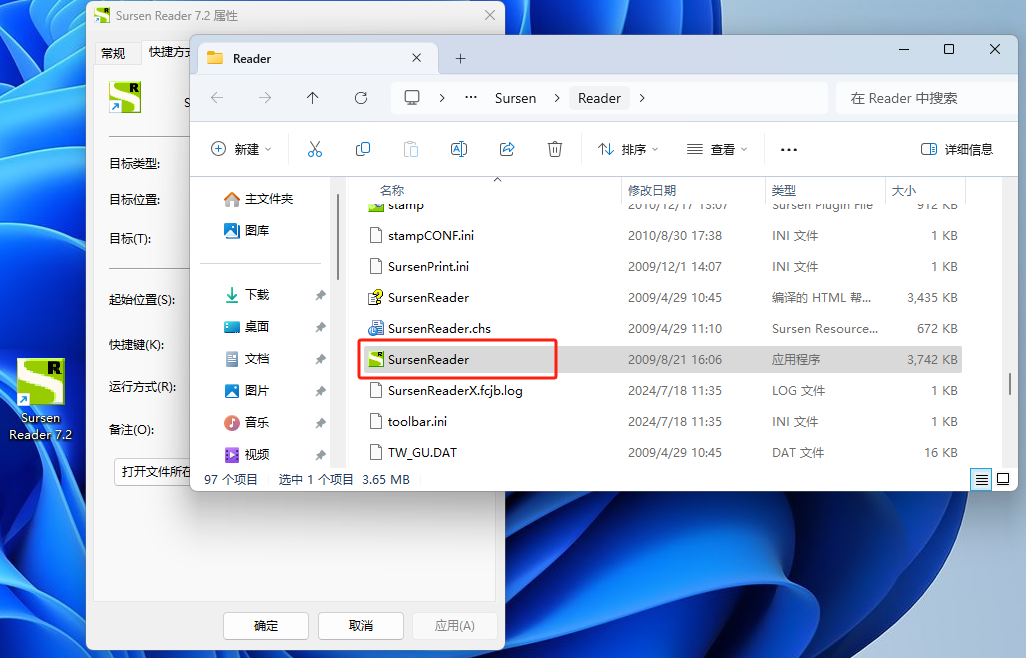This screenshot has height=658, width=1026.
Task: Click the 在 Reader 中搜索 search box
Action: [927, 98]
